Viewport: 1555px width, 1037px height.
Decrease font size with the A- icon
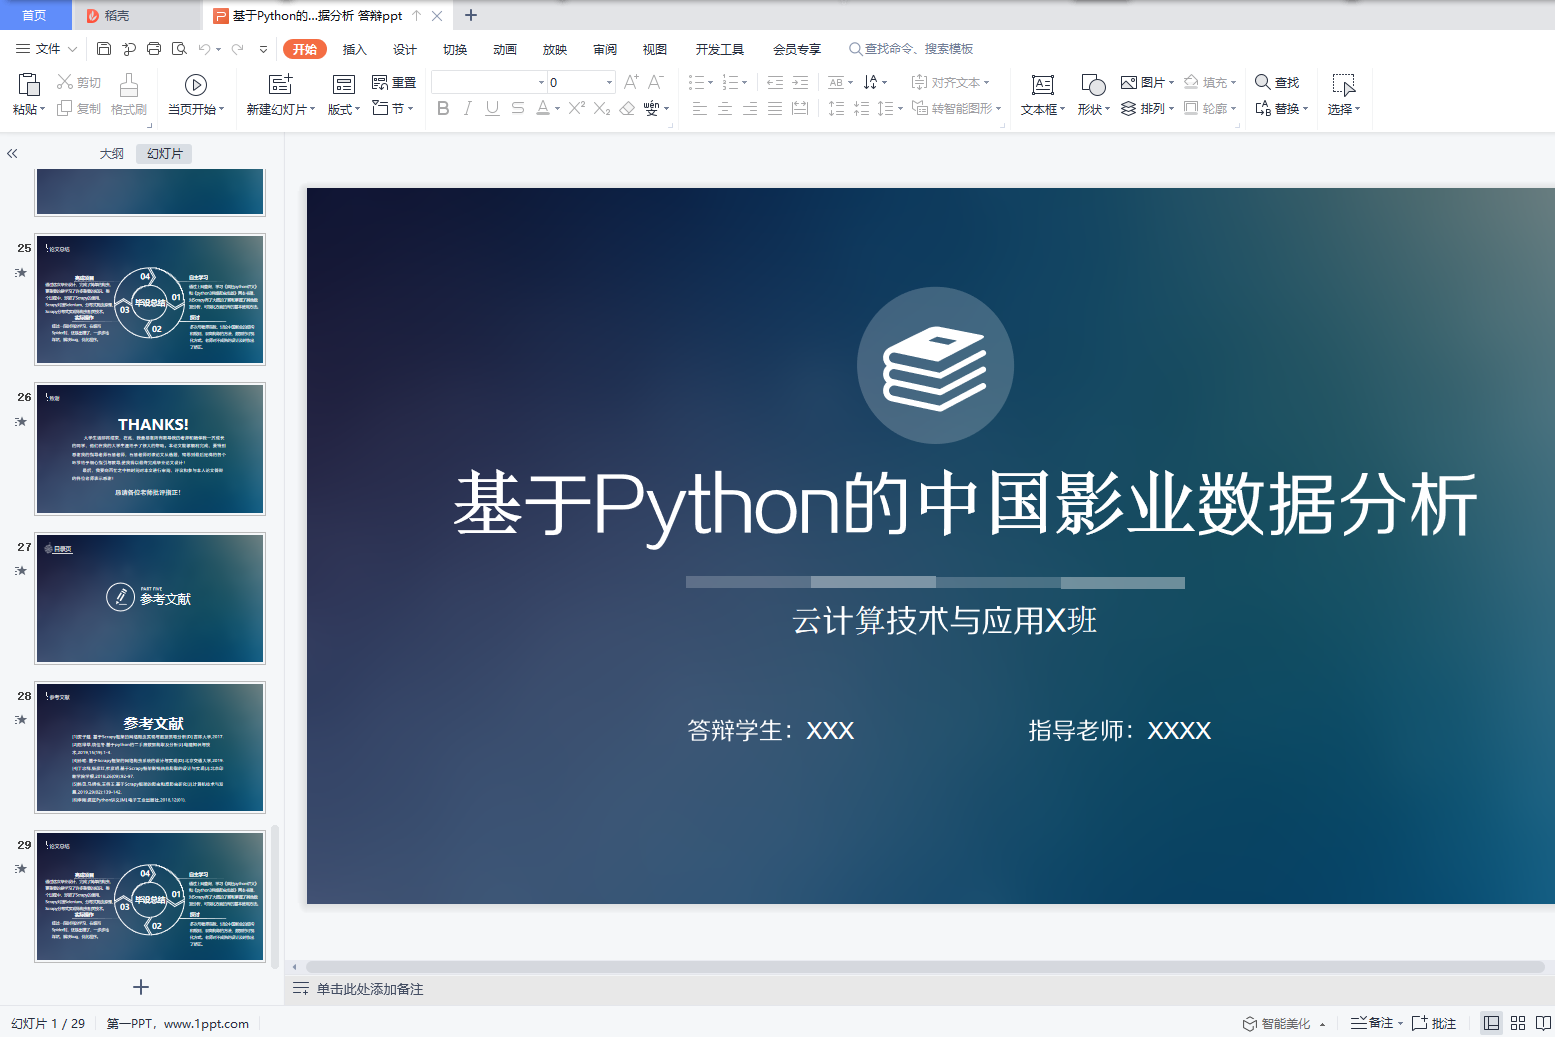(x=656, y=82)
